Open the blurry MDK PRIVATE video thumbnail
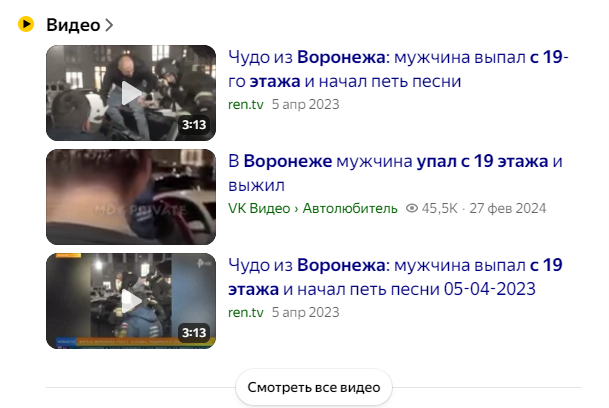Screen dimensions: 609x408 (x=131, y=197)
